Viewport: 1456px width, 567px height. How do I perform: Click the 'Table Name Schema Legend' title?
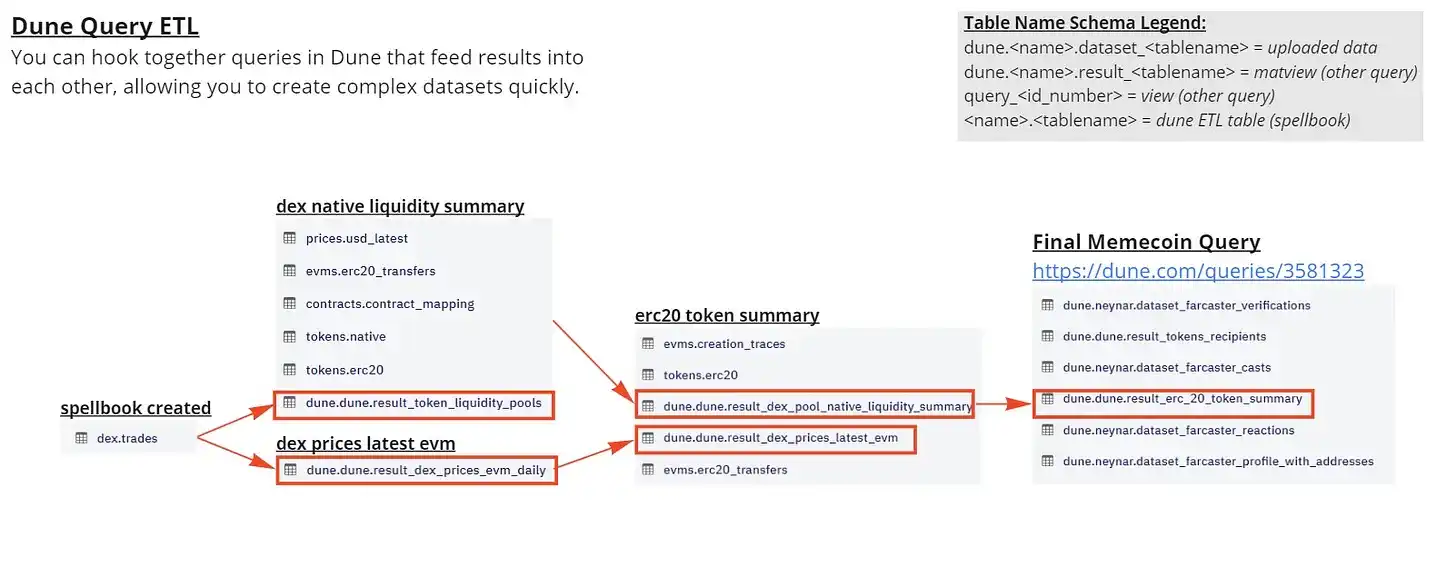1085,24
